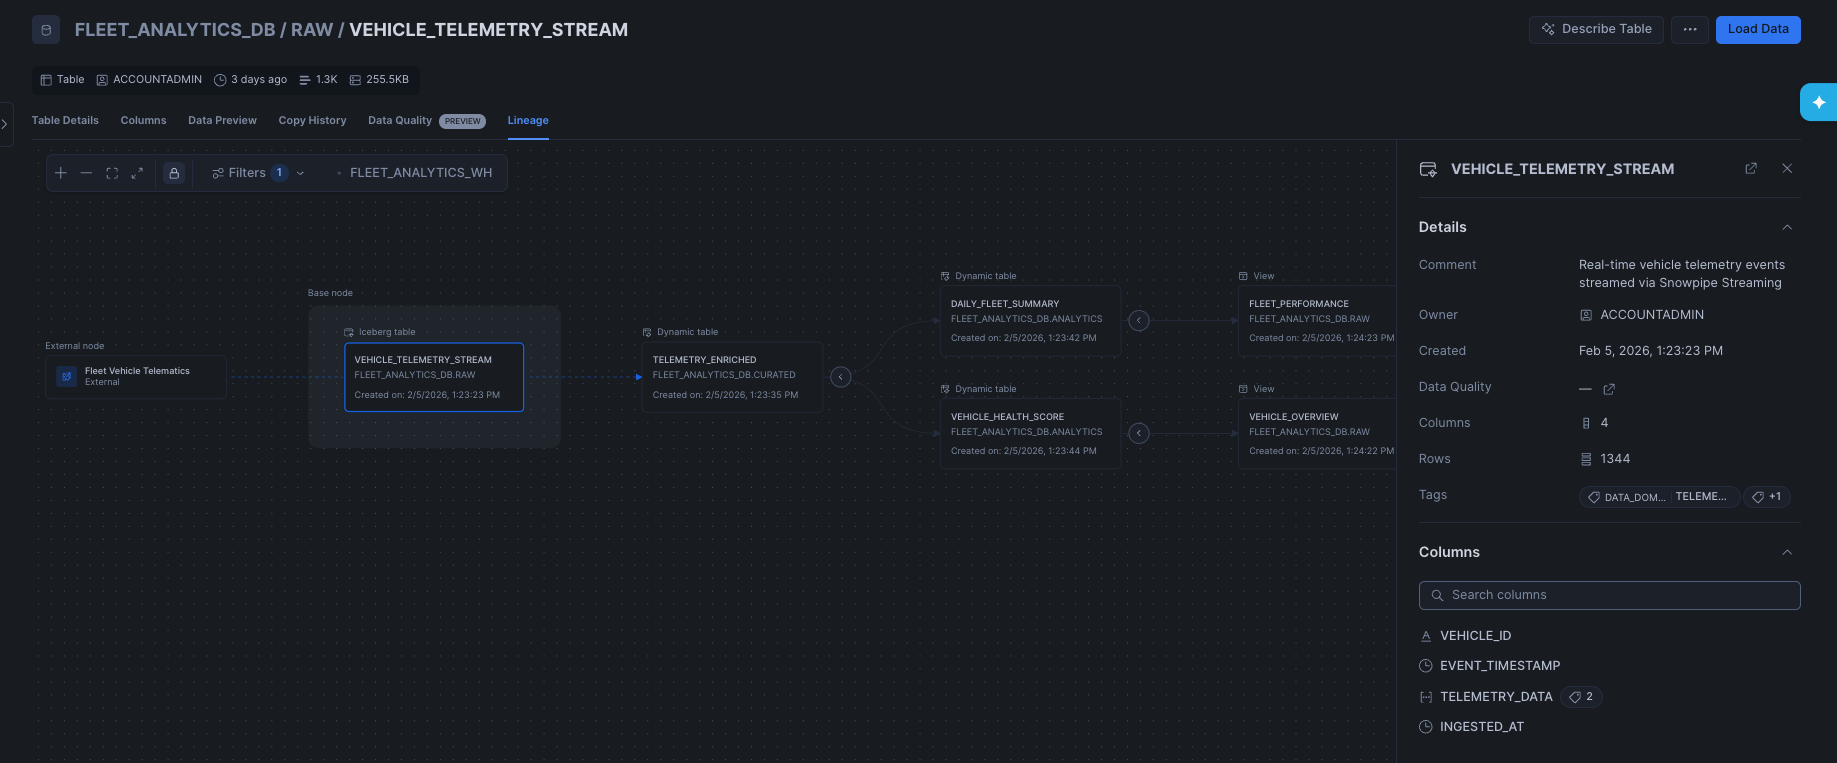Image resolution: width=1837 pixels, height=763 pixels.
Task: Collapse the Details section in the side panel
Action: coord(1787,227)
